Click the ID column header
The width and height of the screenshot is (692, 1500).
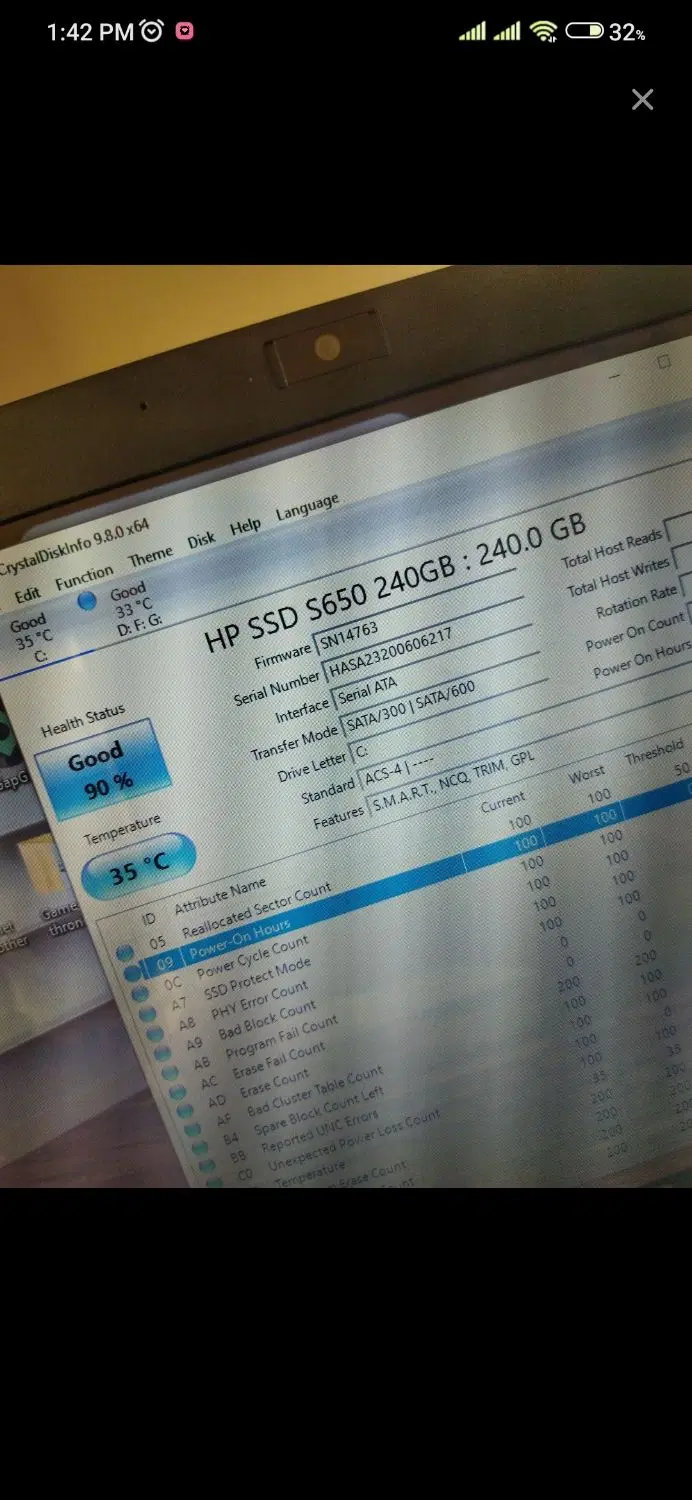click(149, 919)
